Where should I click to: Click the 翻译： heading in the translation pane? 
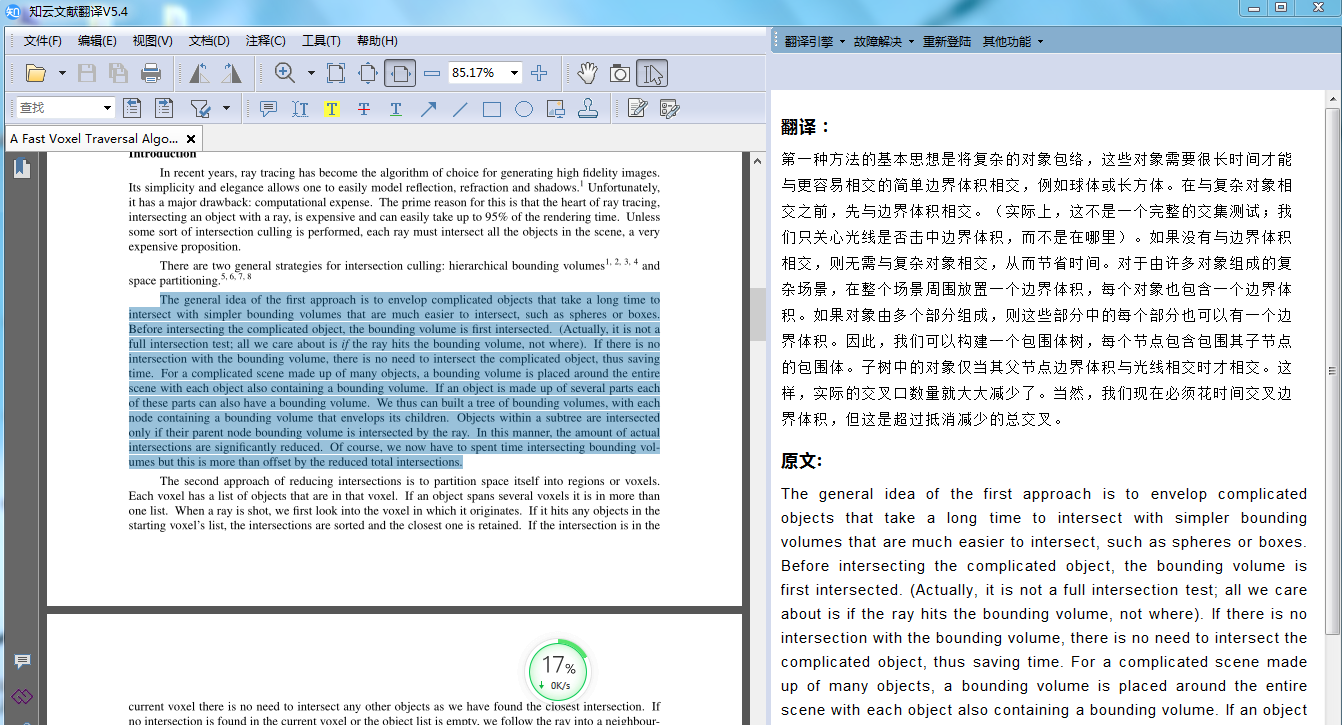806,127
